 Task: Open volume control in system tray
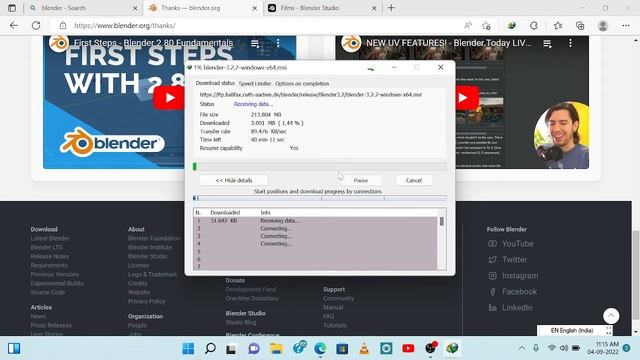tap(564, 348)
